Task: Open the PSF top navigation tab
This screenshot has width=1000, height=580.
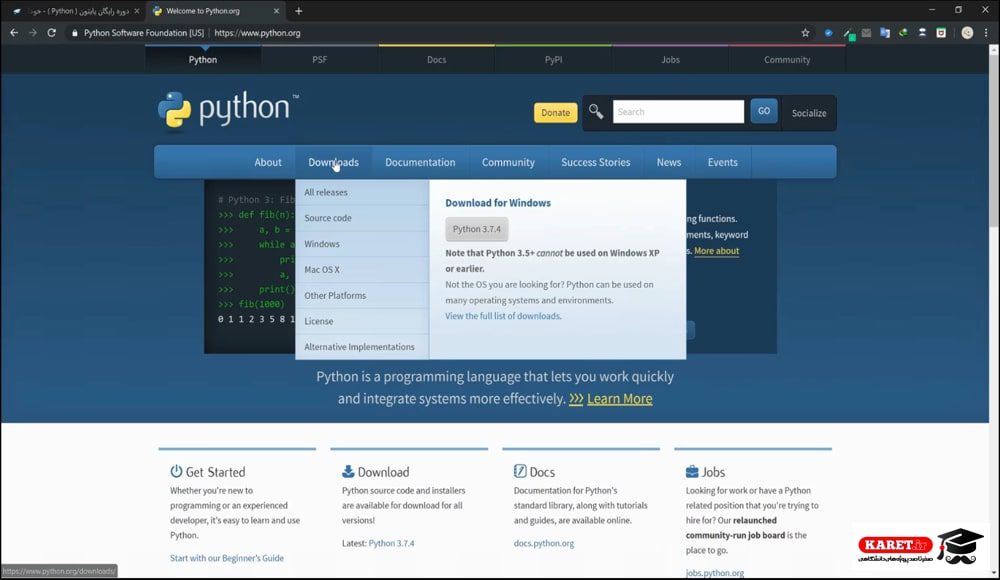Action: tap(320, 59)
